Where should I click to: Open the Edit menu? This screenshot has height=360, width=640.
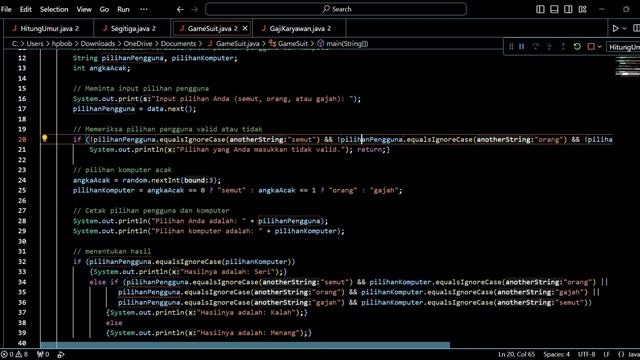click(x=25, y=9)
